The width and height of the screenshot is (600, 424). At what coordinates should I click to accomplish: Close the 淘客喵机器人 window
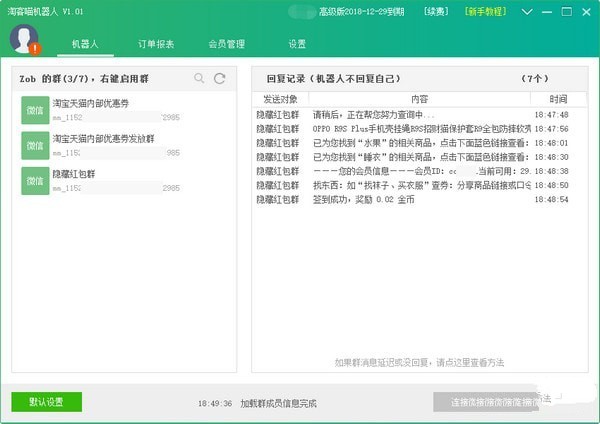587,12
